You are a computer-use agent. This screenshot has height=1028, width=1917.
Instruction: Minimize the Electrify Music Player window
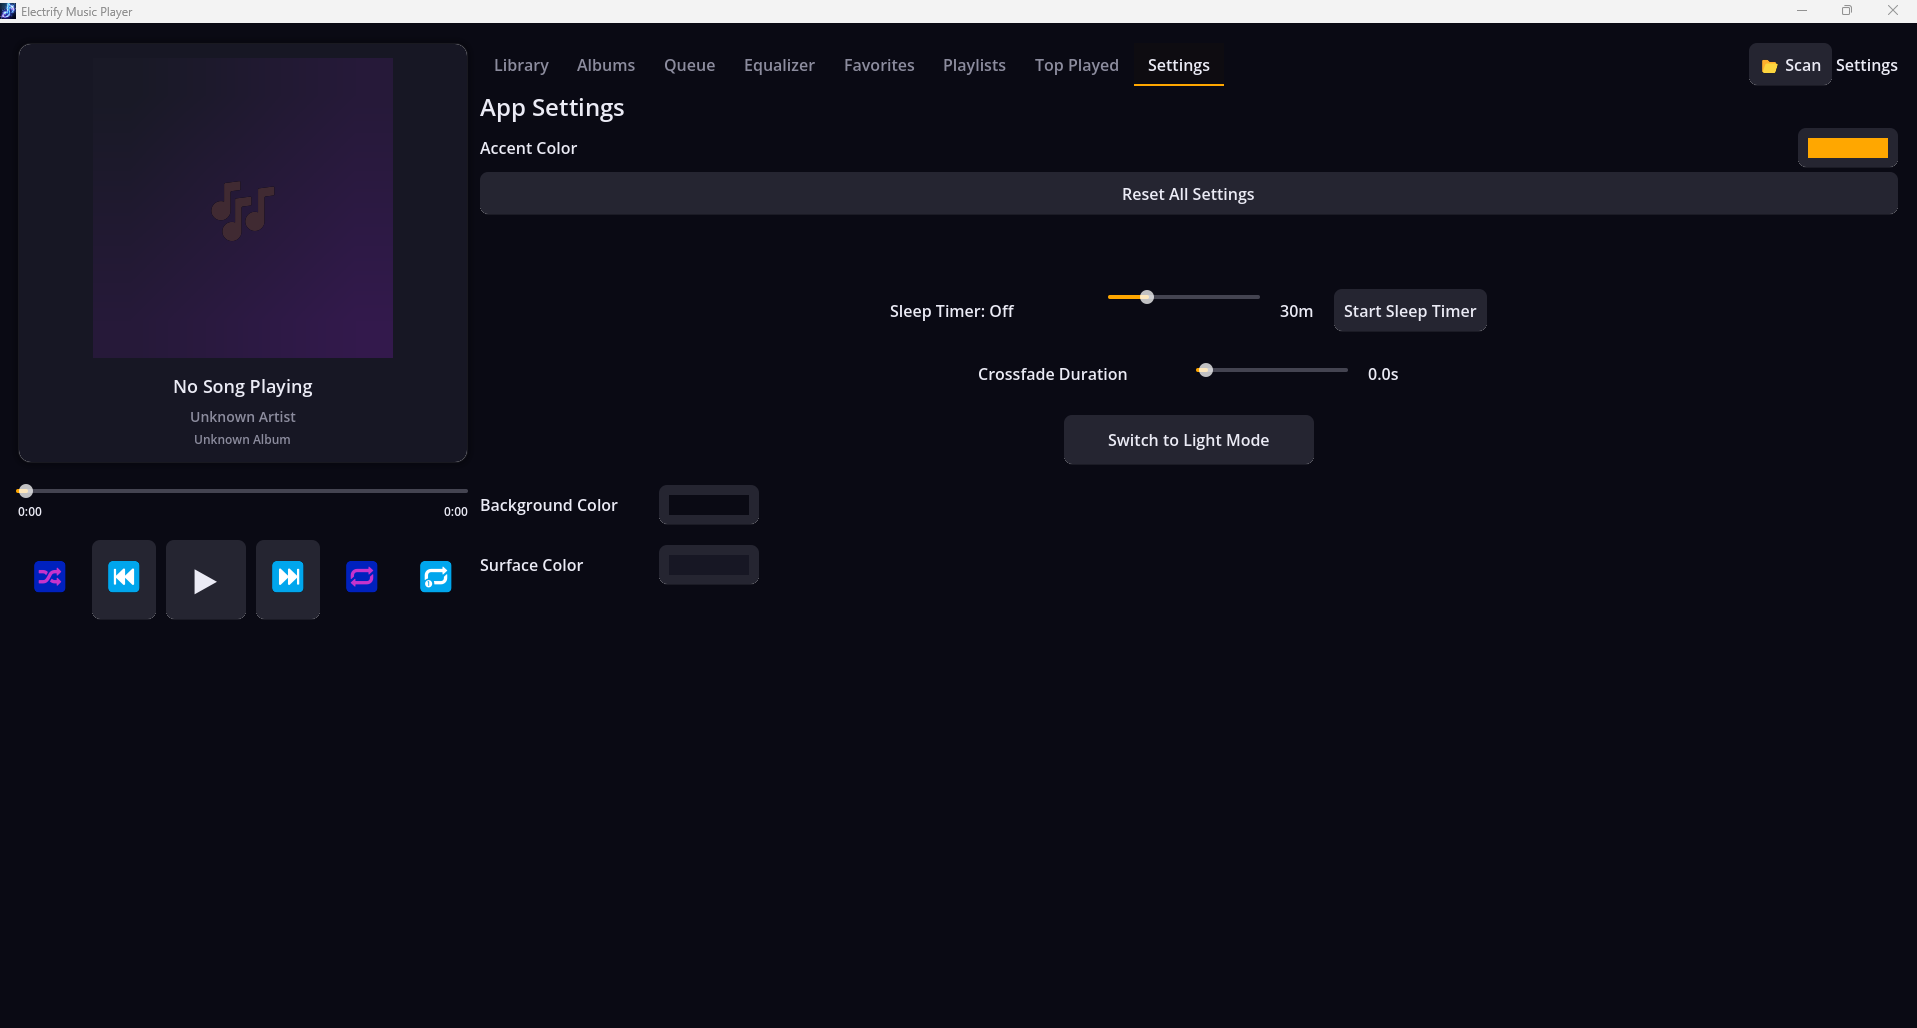point(1802,11)
